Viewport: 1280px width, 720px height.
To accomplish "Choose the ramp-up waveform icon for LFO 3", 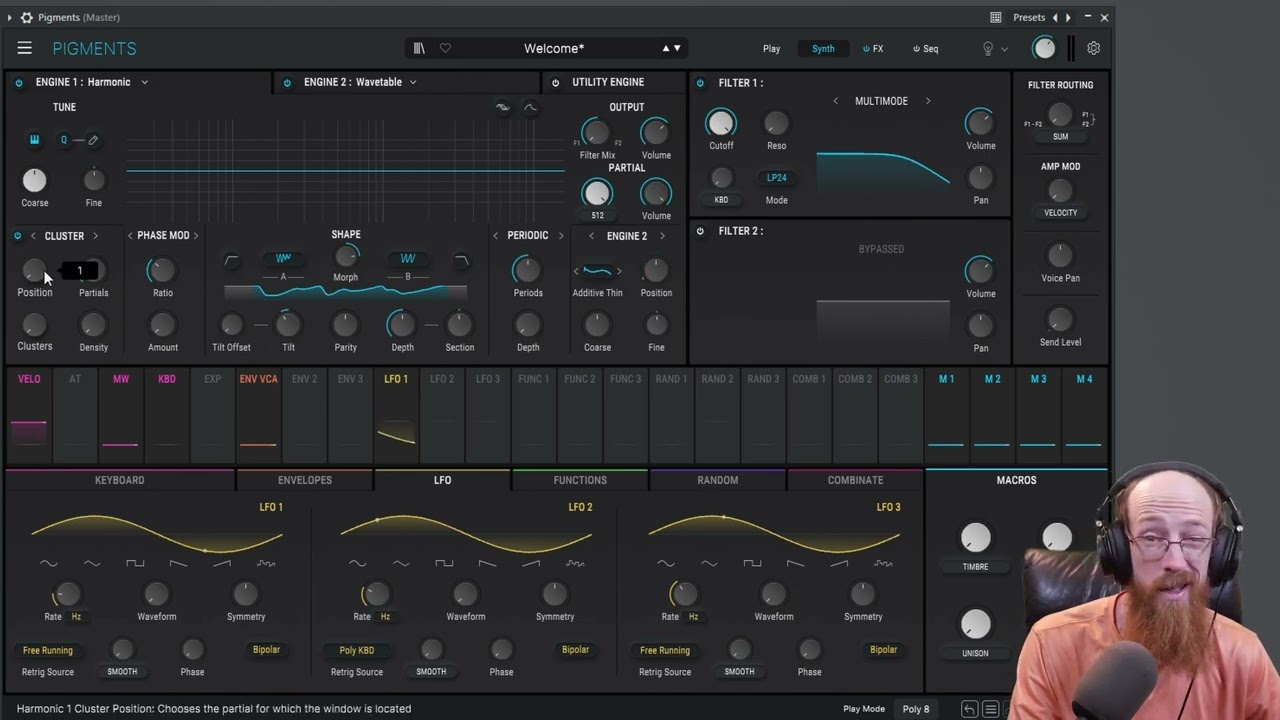I will (x=839, y=564).
